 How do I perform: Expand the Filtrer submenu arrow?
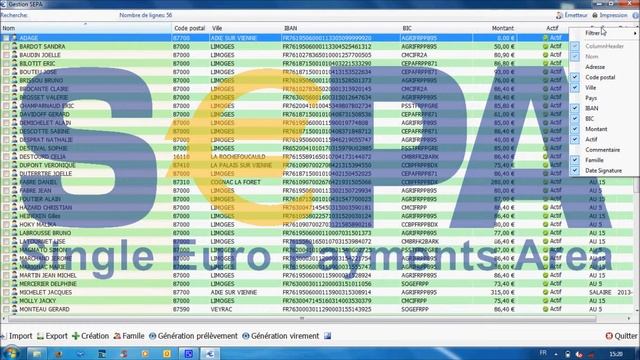[x=635, y=33]
